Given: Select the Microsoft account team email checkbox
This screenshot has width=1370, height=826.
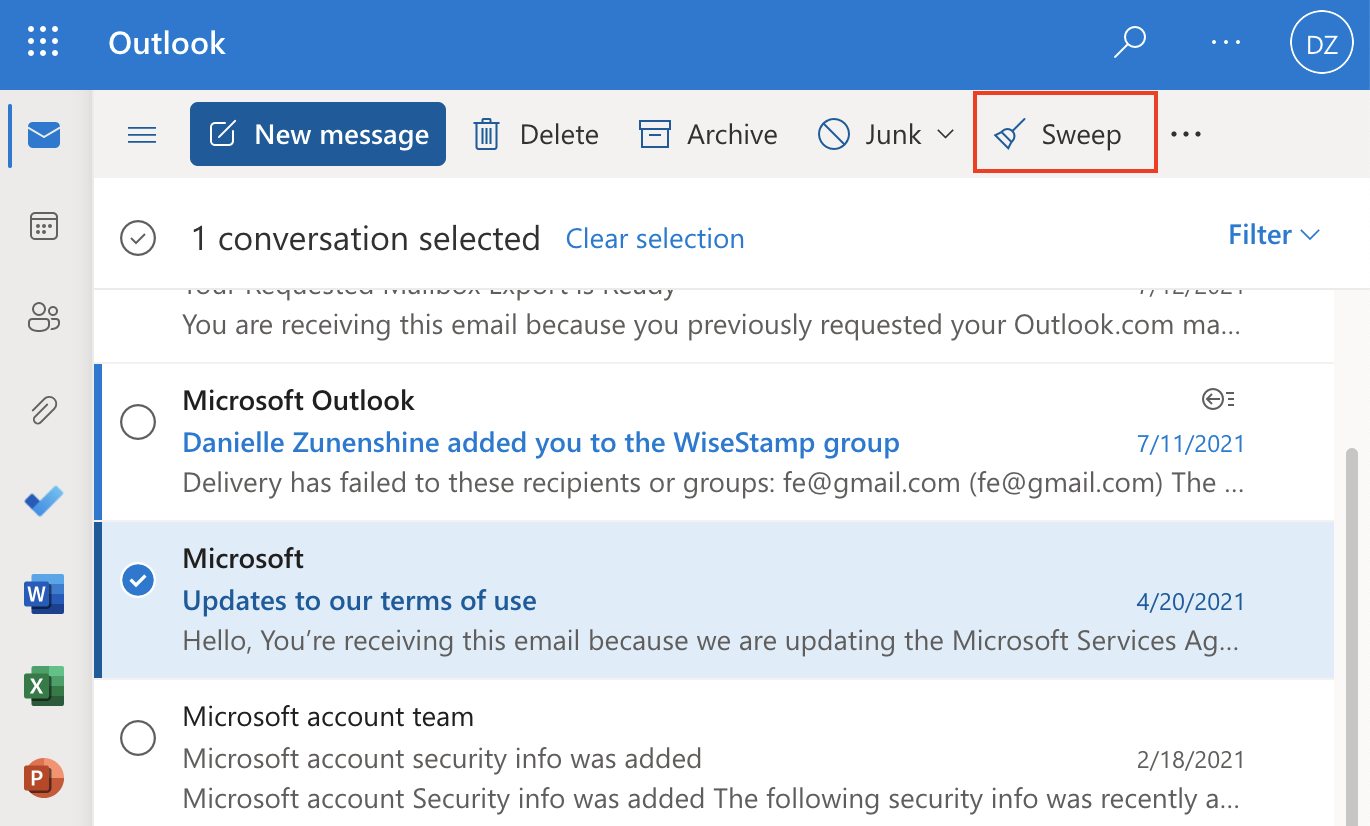Looking at the screenshot, I should [138, 738].
